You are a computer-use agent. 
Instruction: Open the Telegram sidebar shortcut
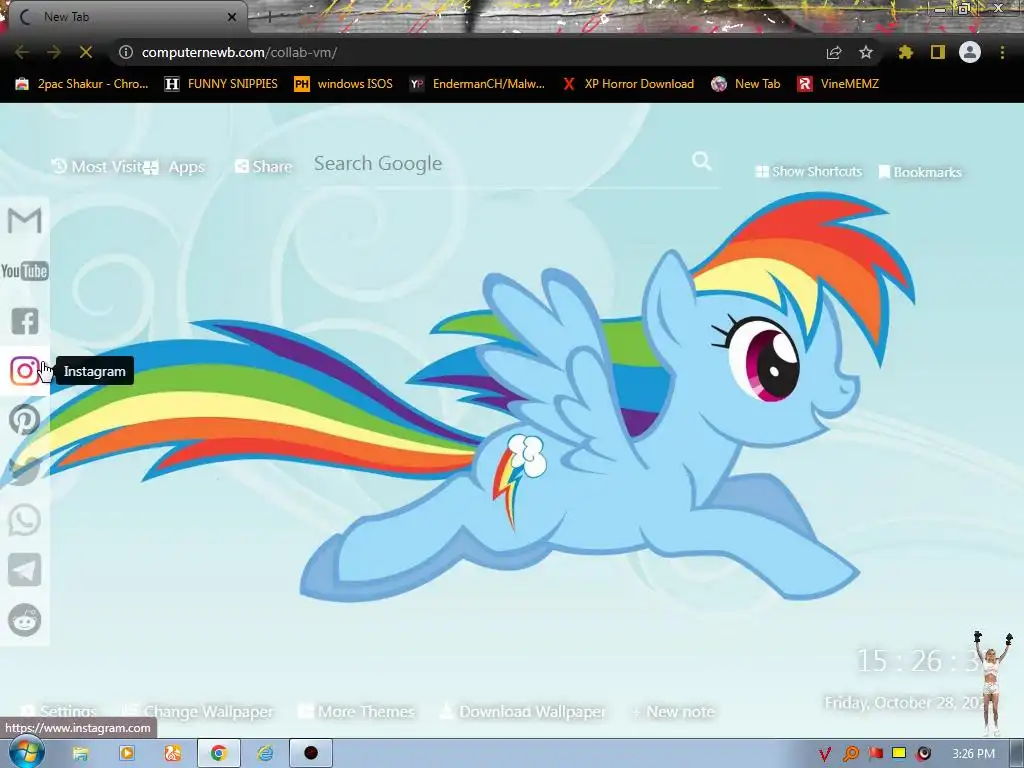pos(25,570)
